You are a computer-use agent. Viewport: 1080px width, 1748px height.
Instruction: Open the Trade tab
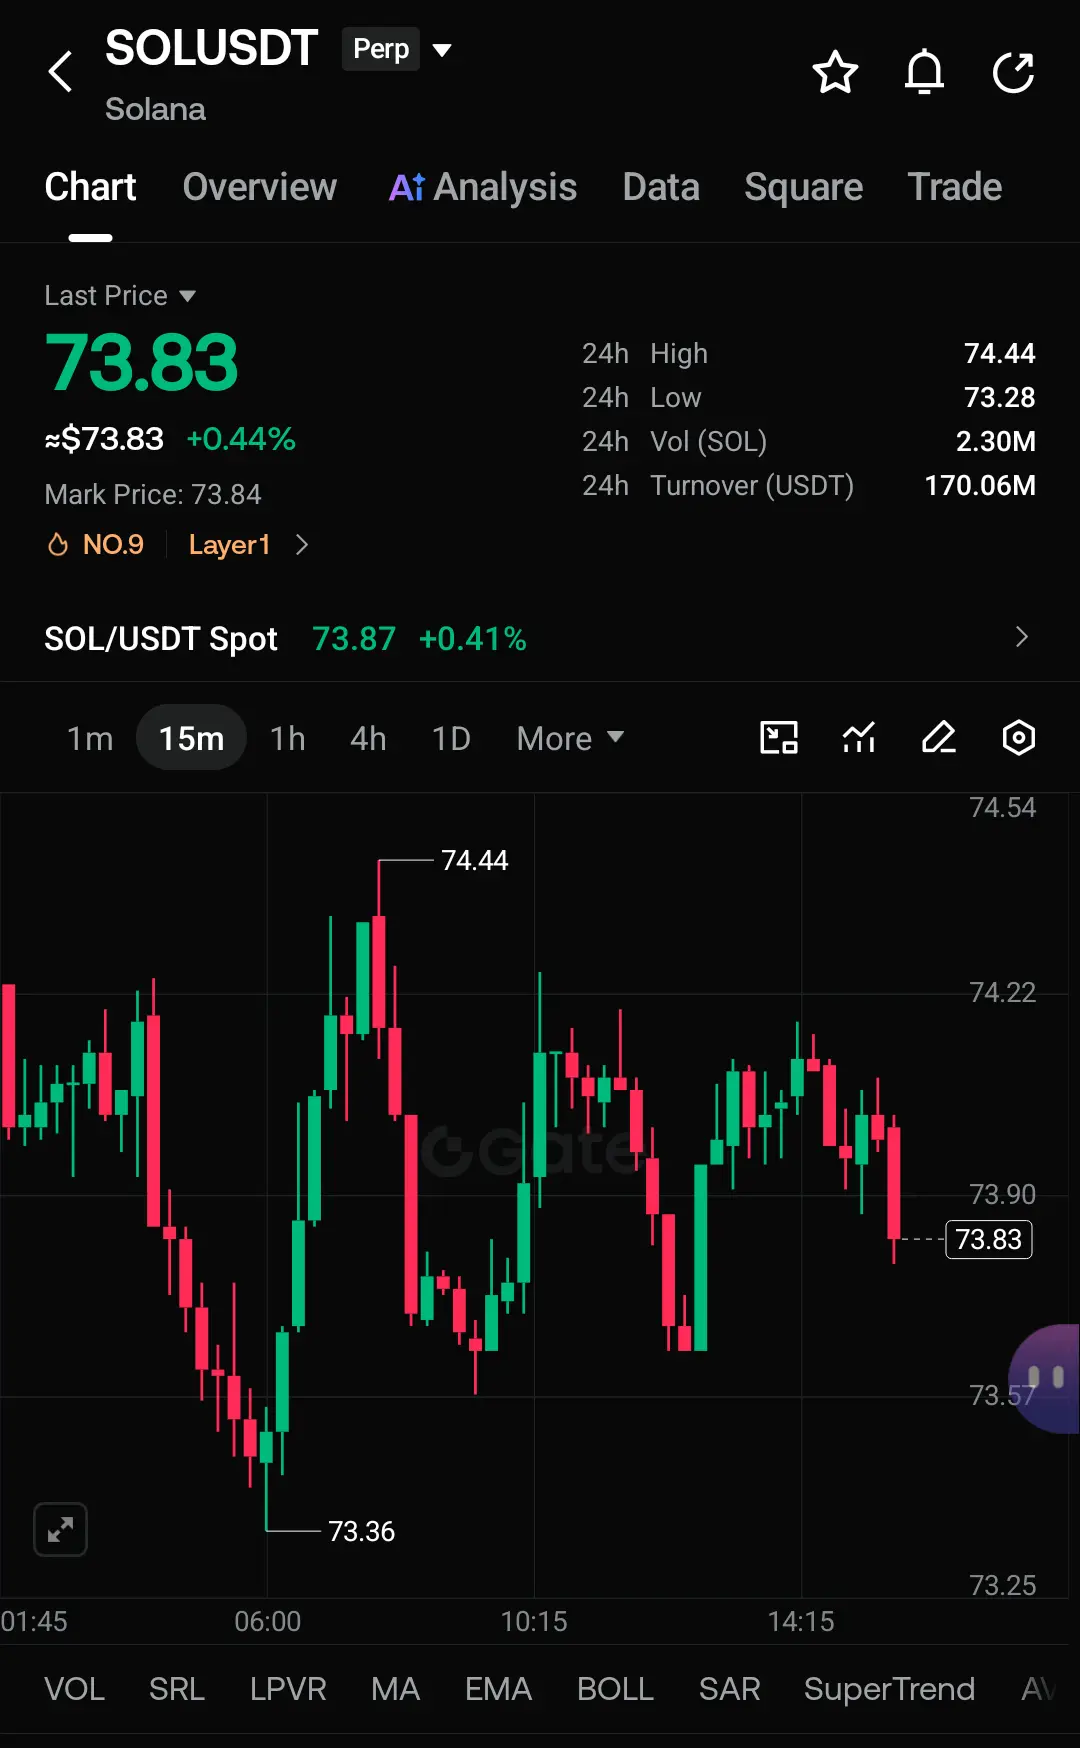coord(955,187)
